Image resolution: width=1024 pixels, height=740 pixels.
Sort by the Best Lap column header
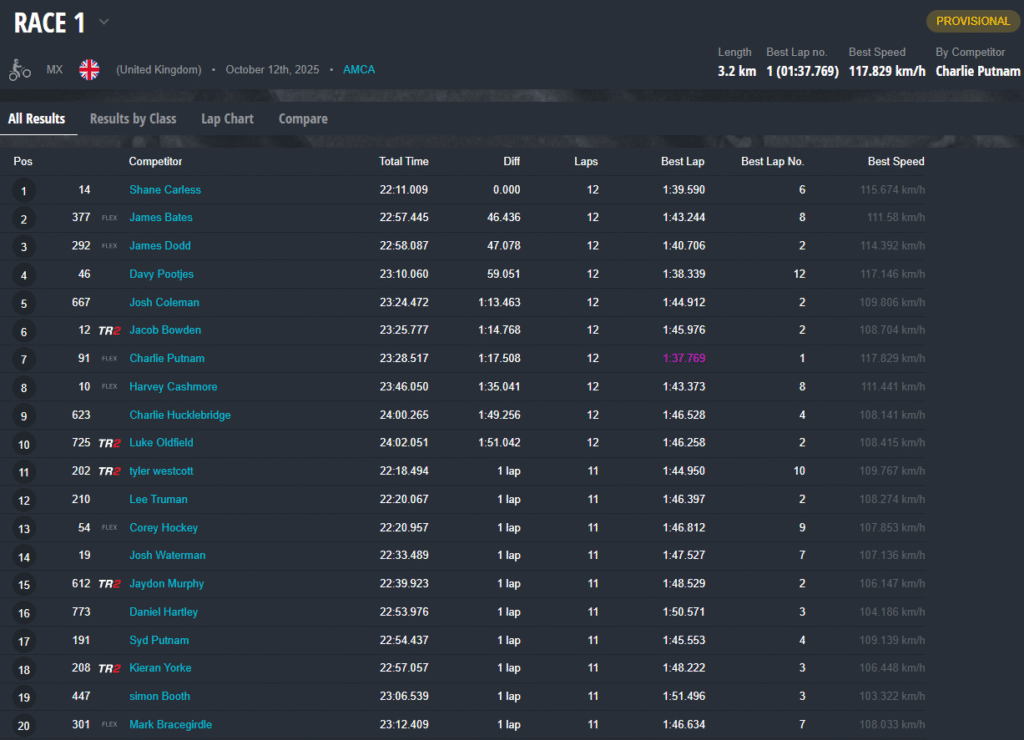[683, 161]
